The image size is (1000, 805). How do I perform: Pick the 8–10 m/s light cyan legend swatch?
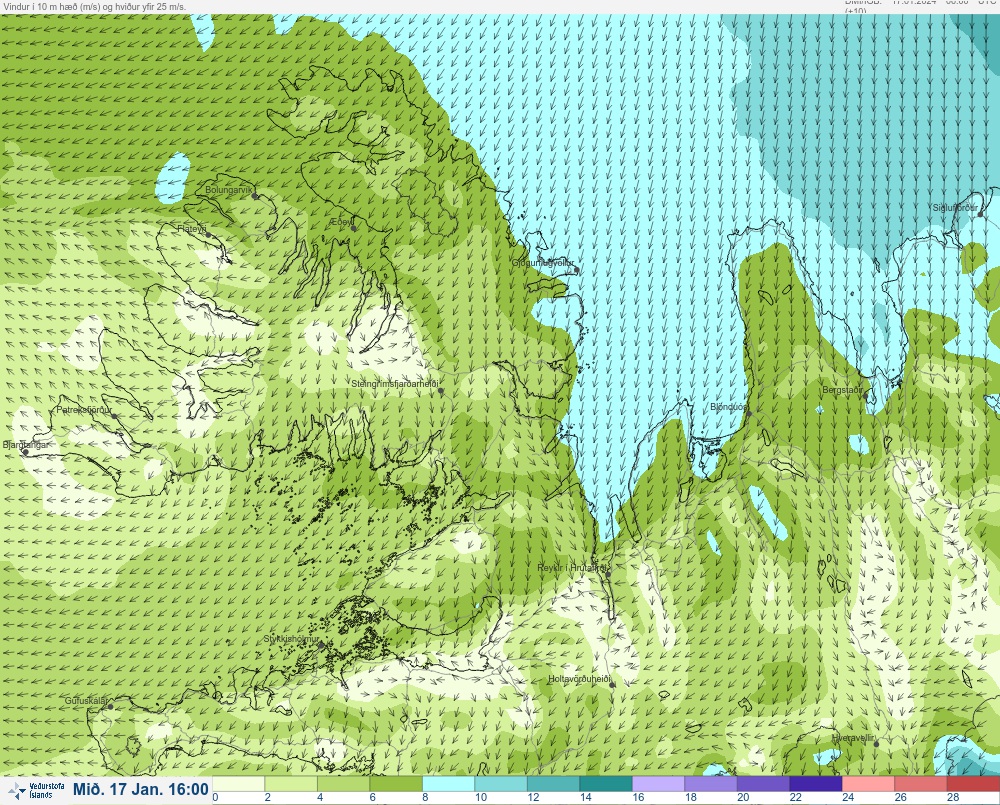(x=448, y=783)
